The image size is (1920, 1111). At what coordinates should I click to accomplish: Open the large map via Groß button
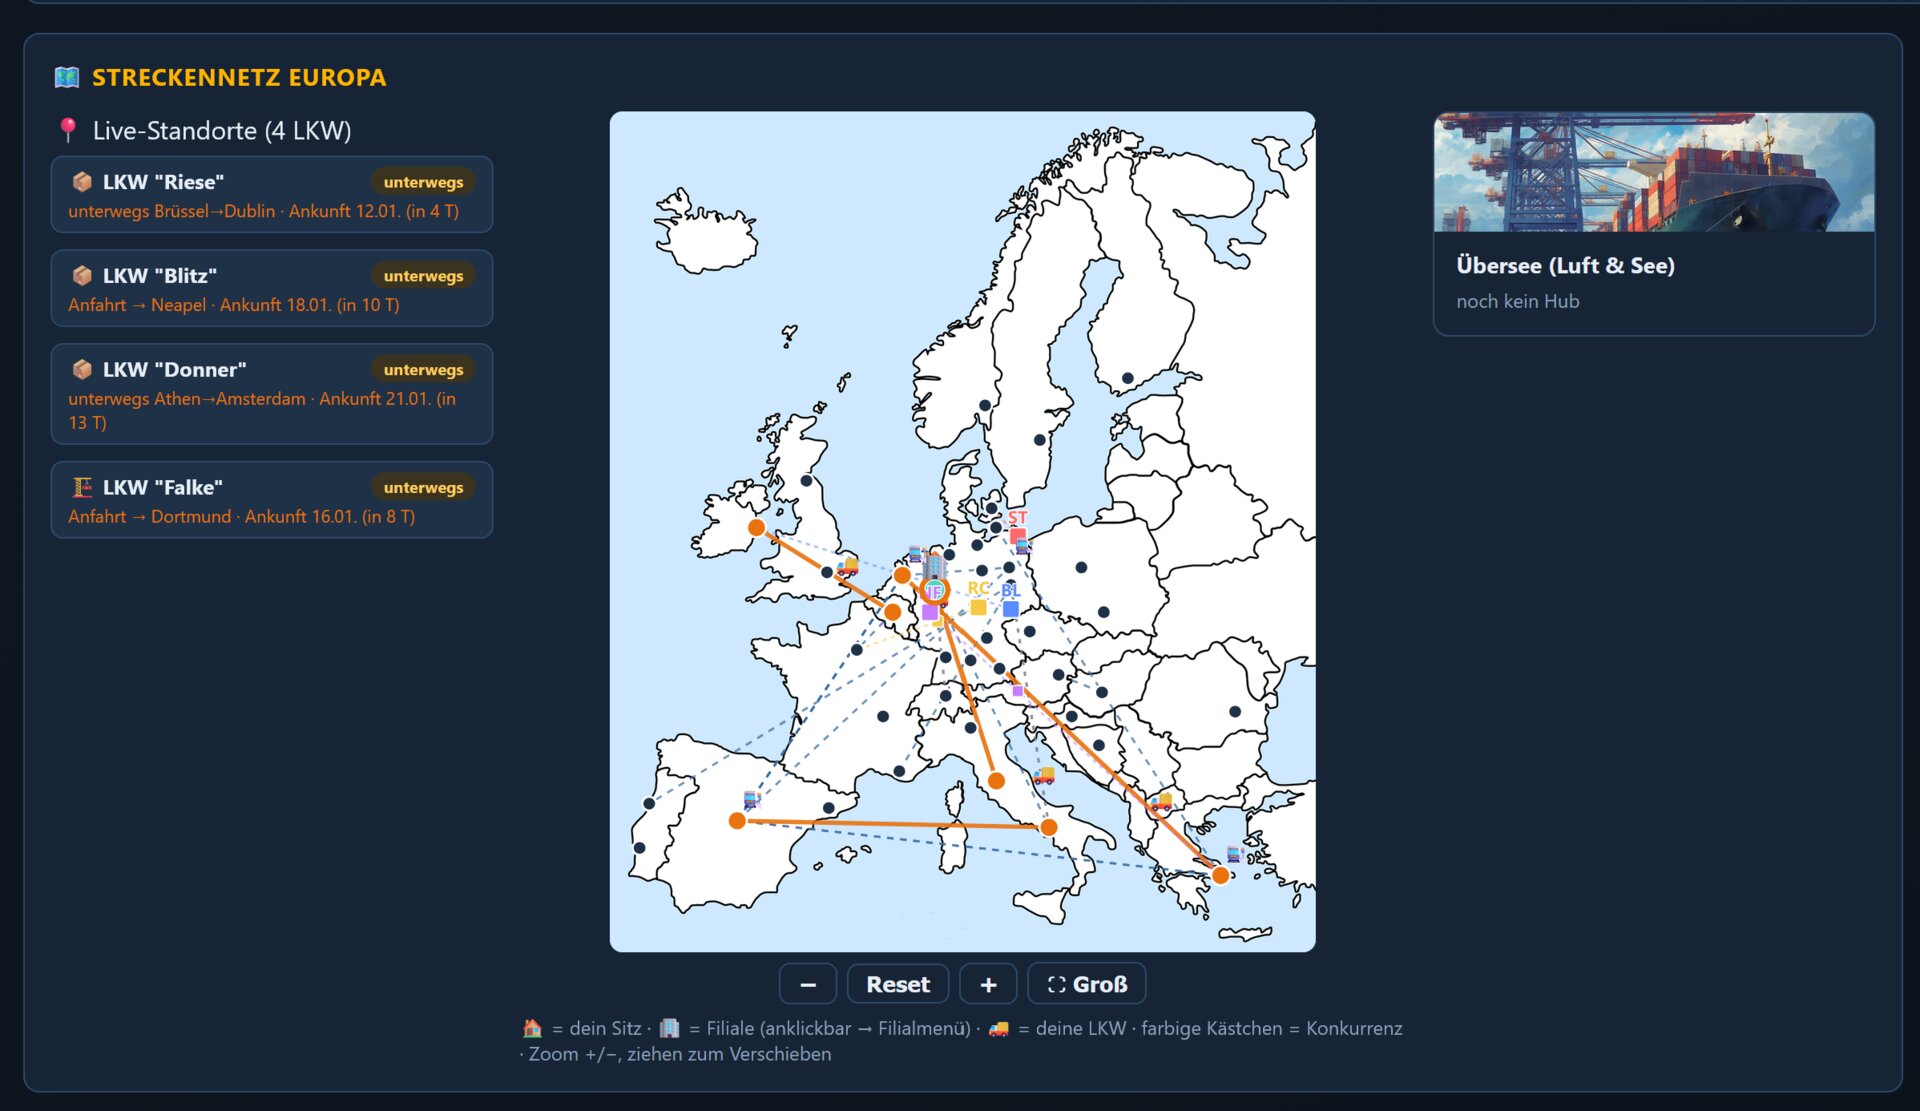[1087, 984]
